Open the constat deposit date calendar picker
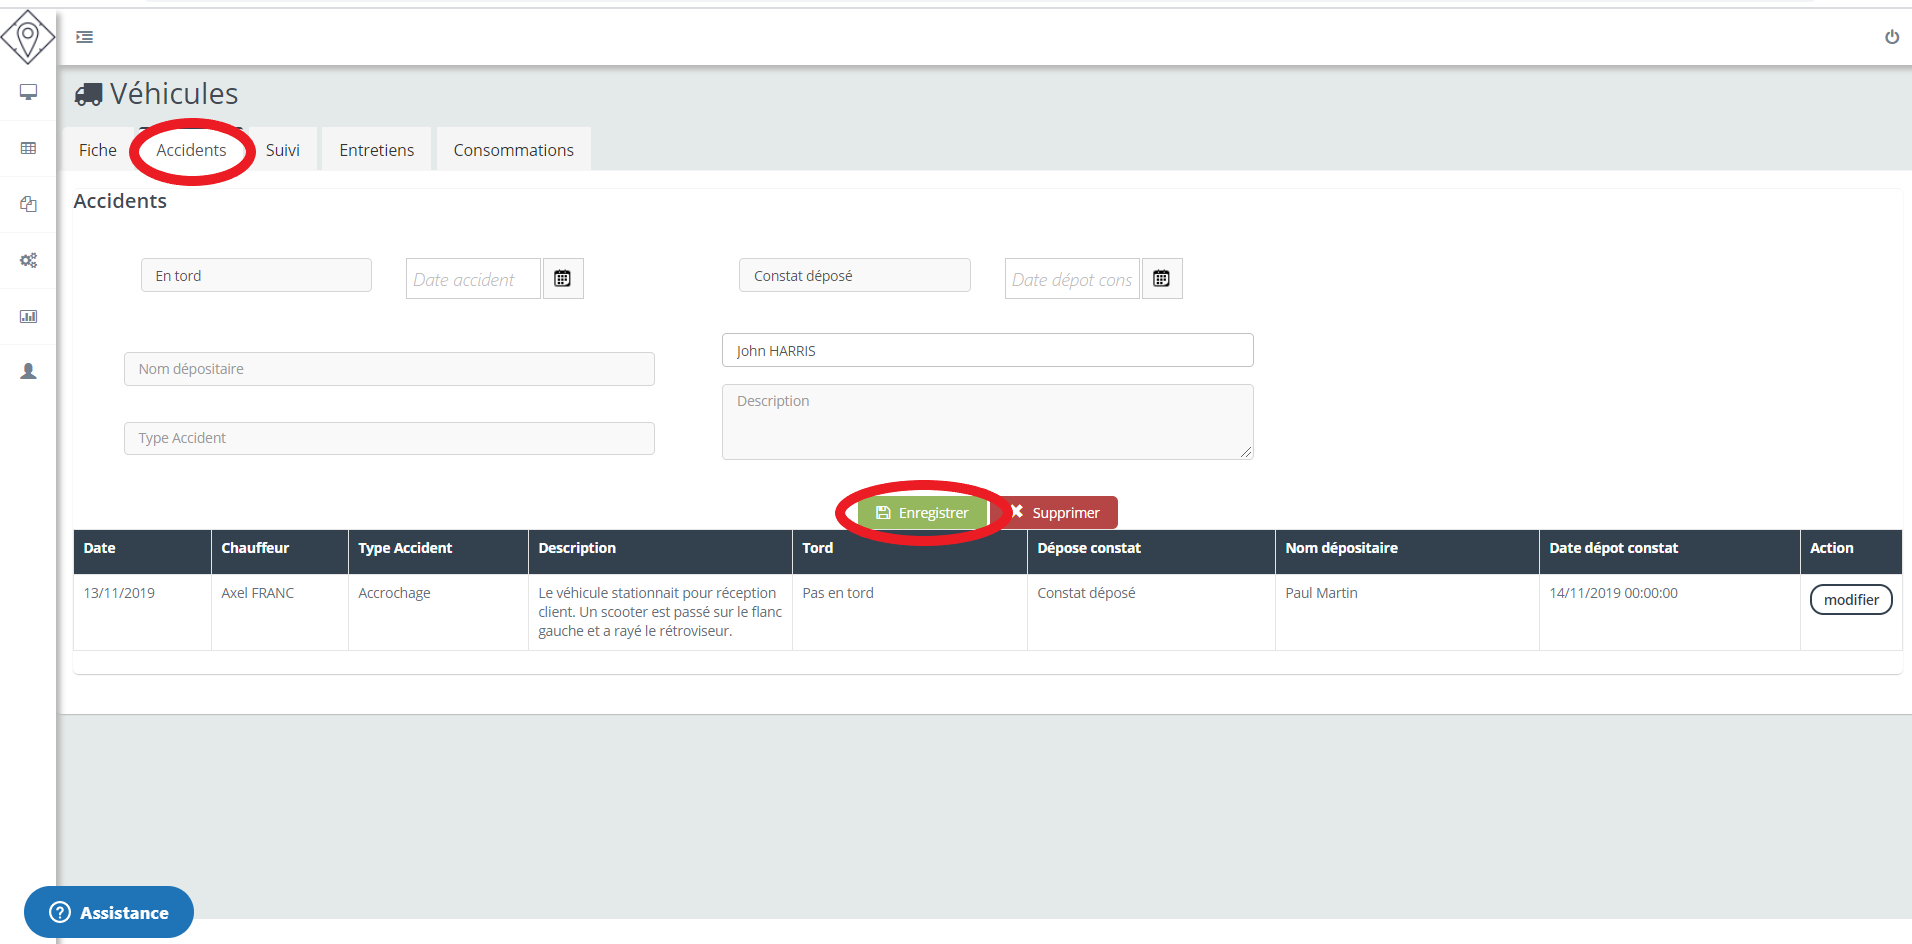 click(1161, 279)
